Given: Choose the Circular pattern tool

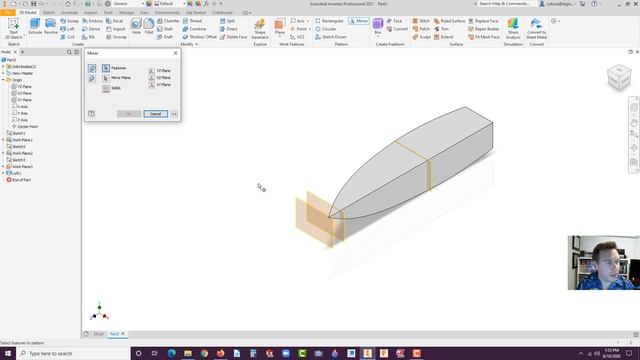Looking at the screenshot, I should [x=326, y=29].
